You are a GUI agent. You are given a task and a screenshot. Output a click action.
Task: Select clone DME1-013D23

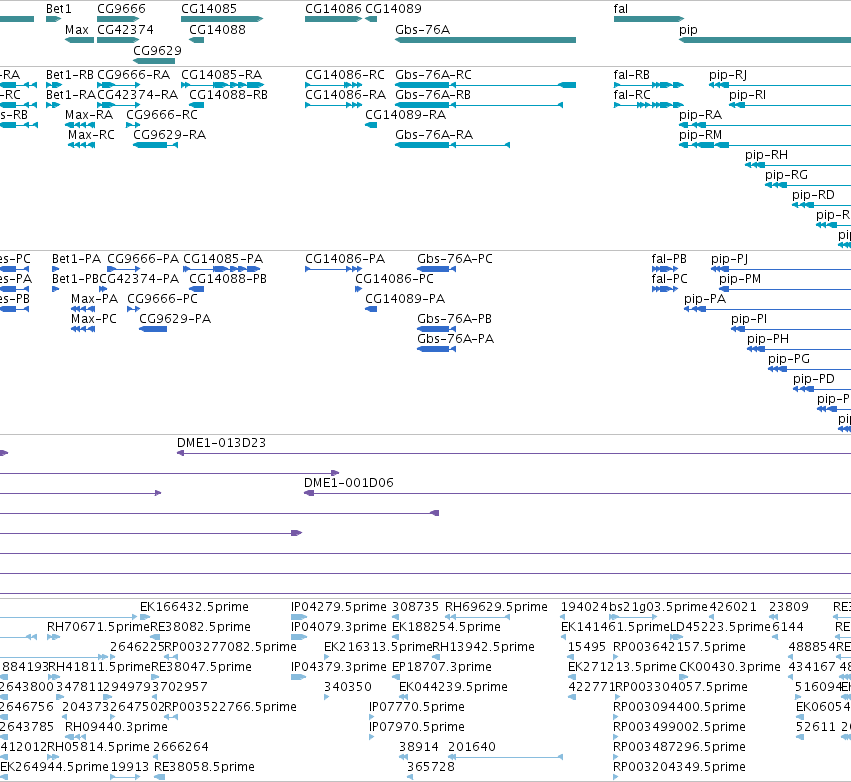(x=221, y=443)
